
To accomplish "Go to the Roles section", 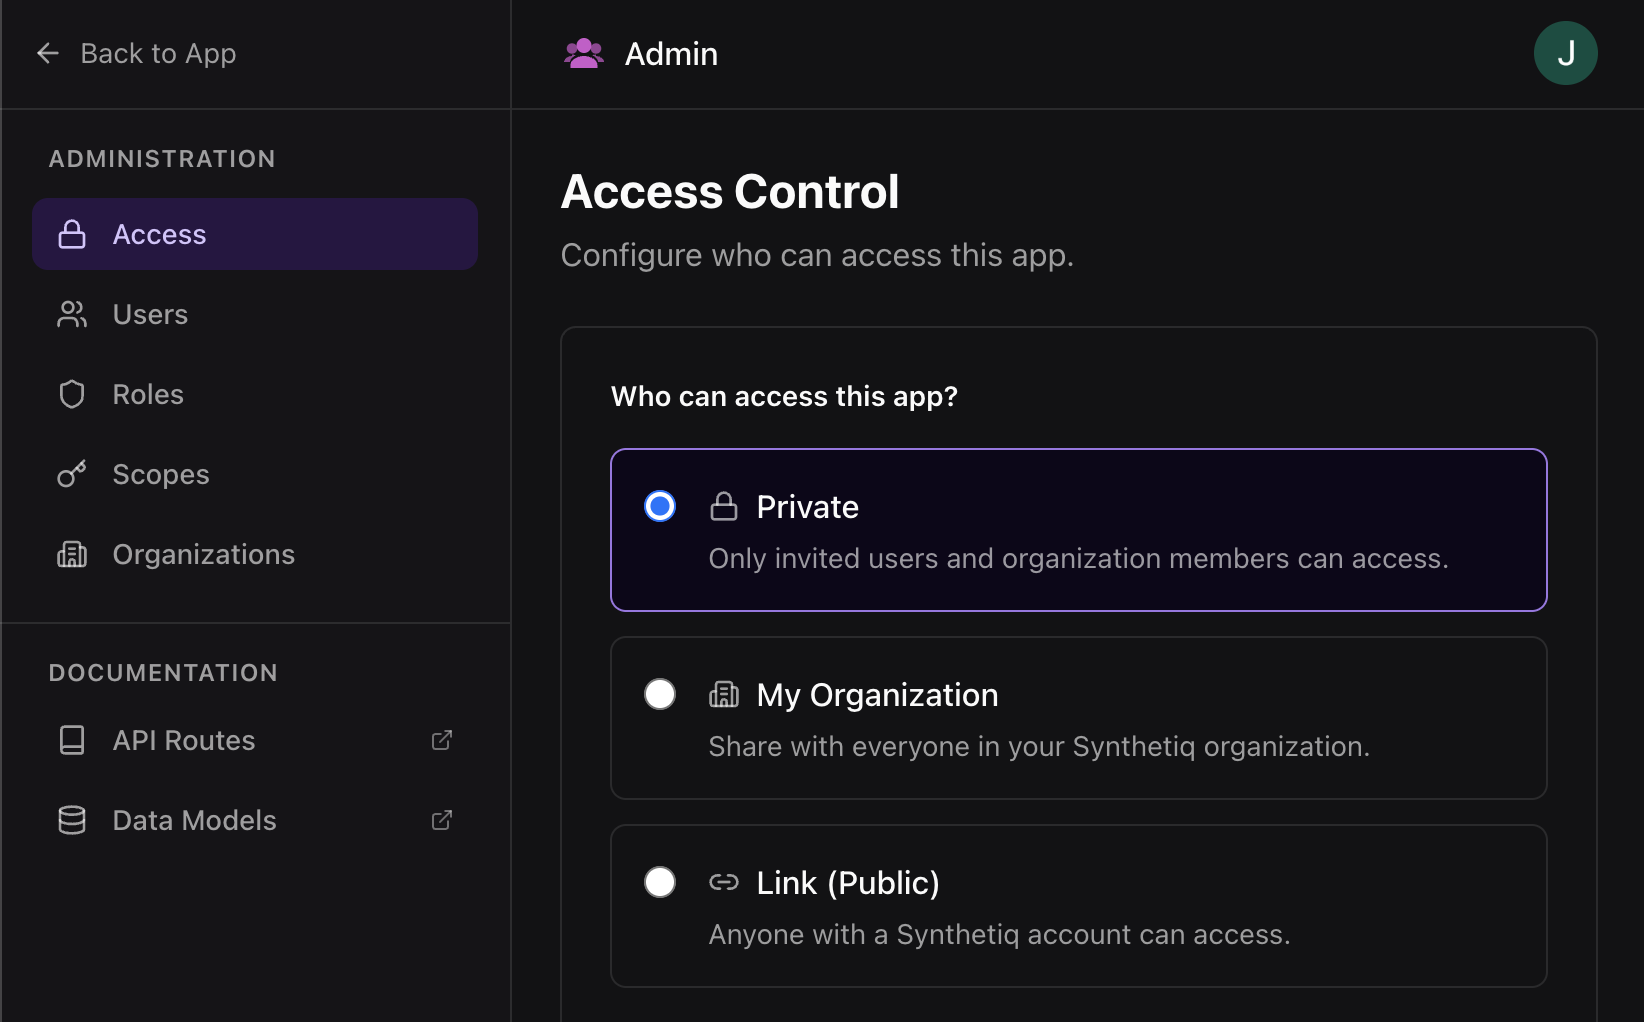I will coord(148,394).
